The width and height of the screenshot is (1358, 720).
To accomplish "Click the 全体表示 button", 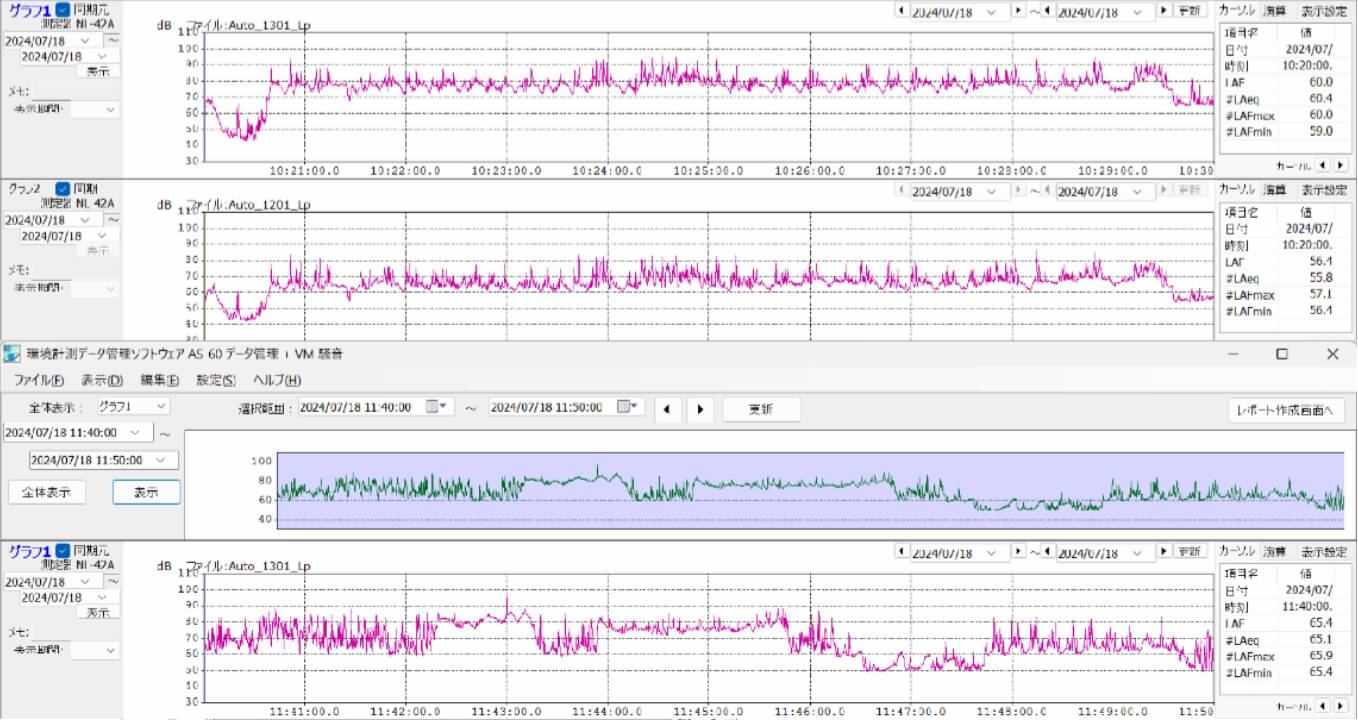I will pos(47,492).
